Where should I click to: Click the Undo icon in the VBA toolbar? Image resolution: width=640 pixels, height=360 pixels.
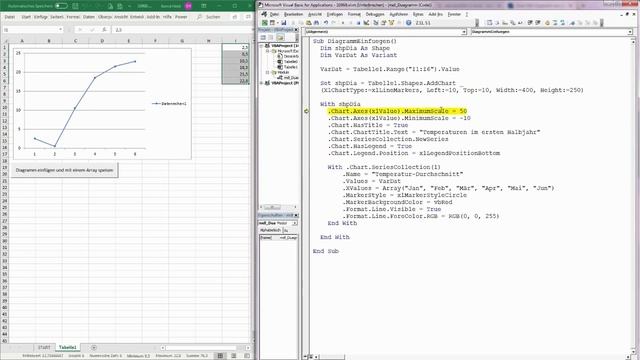coord(326,23)
